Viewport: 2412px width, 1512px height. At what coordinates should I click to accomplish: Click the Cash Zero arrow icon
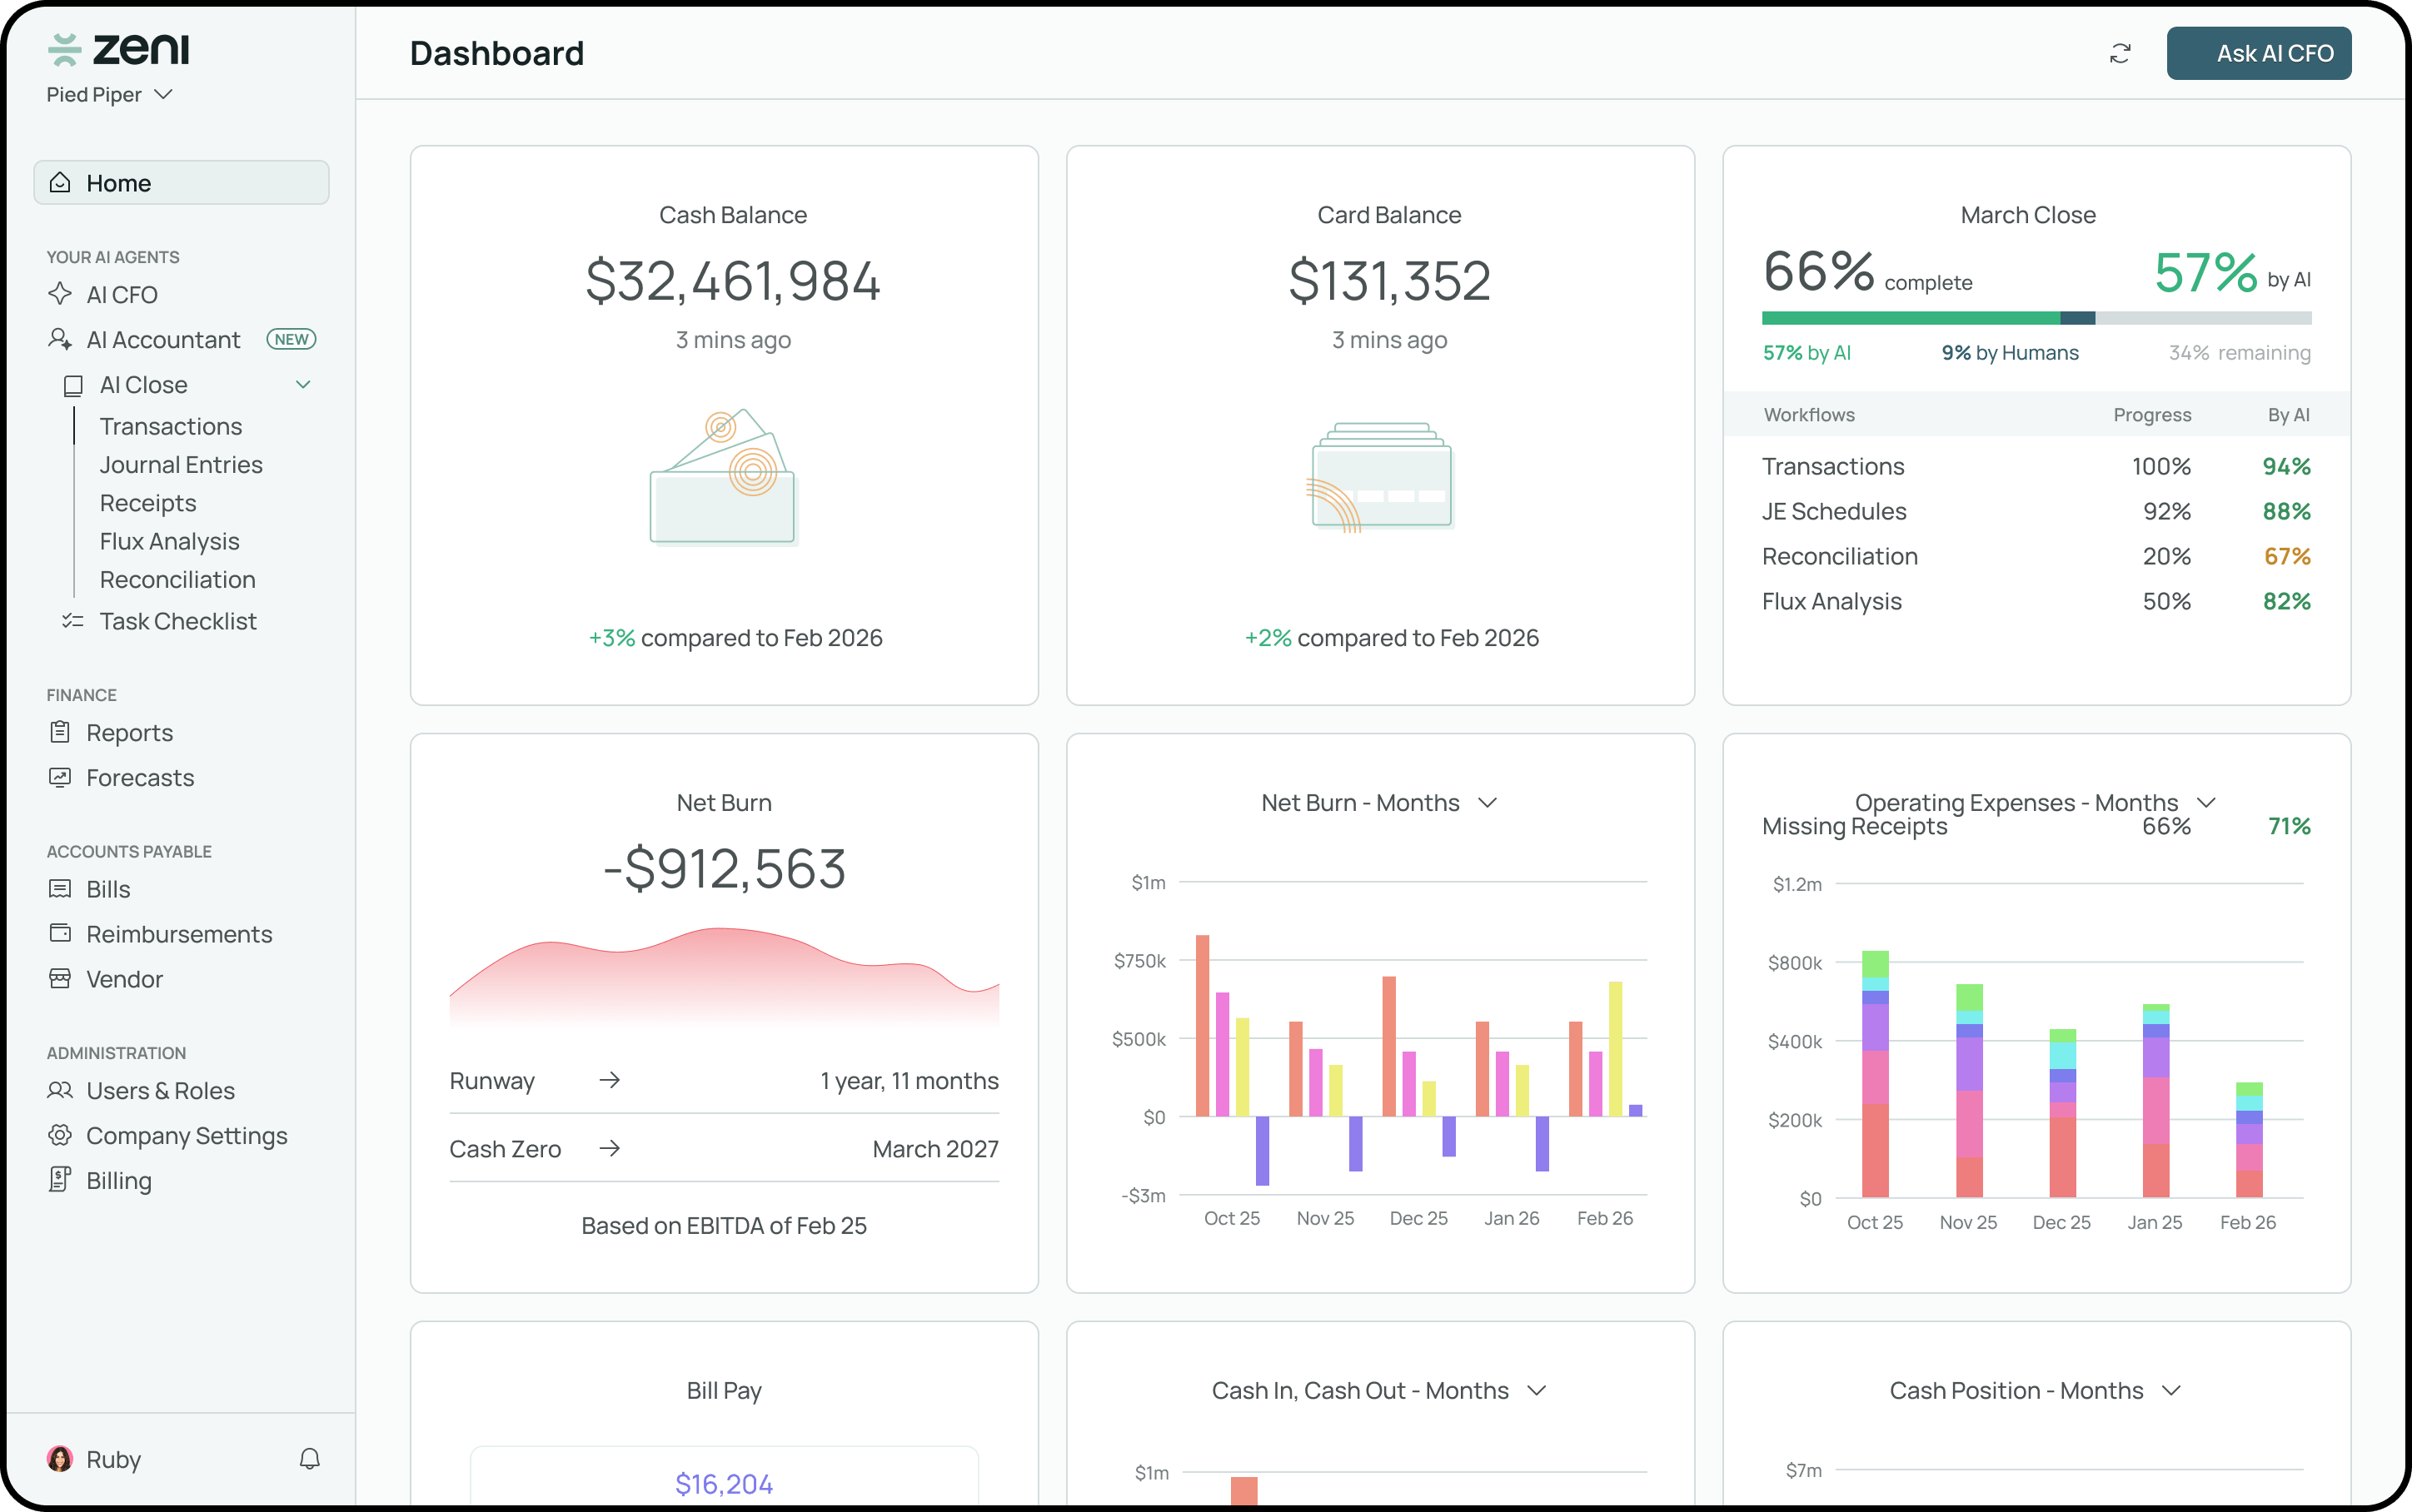tap(610, 1148)
